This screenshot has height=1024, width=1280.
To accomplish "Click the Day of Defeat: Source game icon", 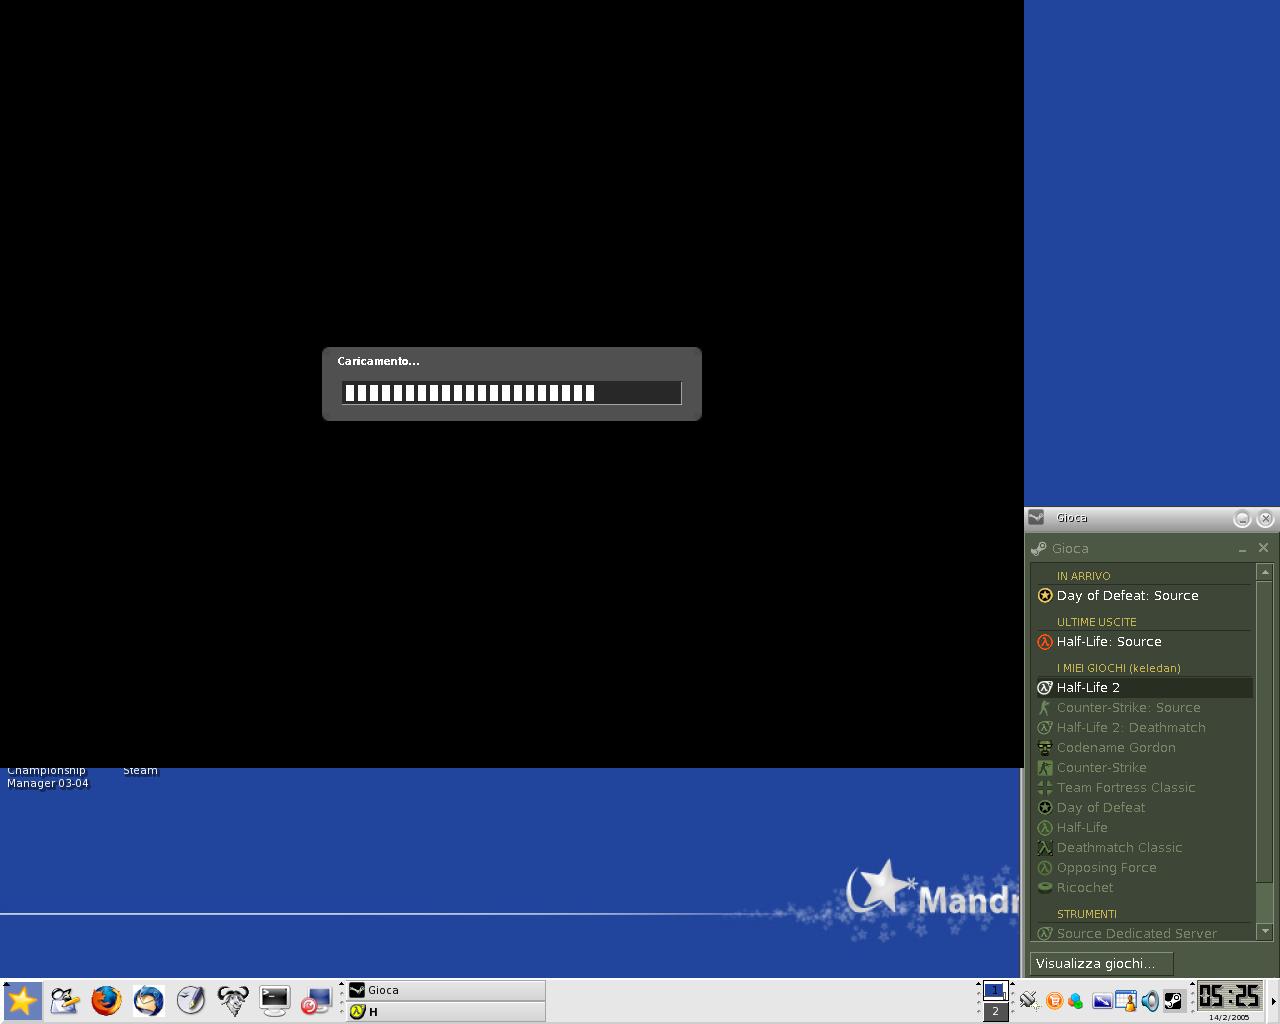I will [x=1045, y=595].
